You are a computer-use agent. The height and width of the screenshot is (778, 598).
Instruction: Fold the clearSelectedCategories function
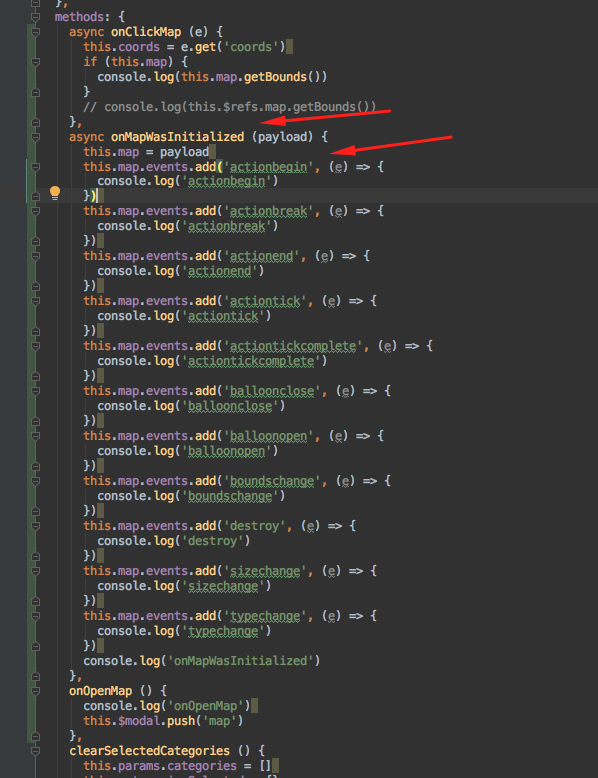[35, 751]
